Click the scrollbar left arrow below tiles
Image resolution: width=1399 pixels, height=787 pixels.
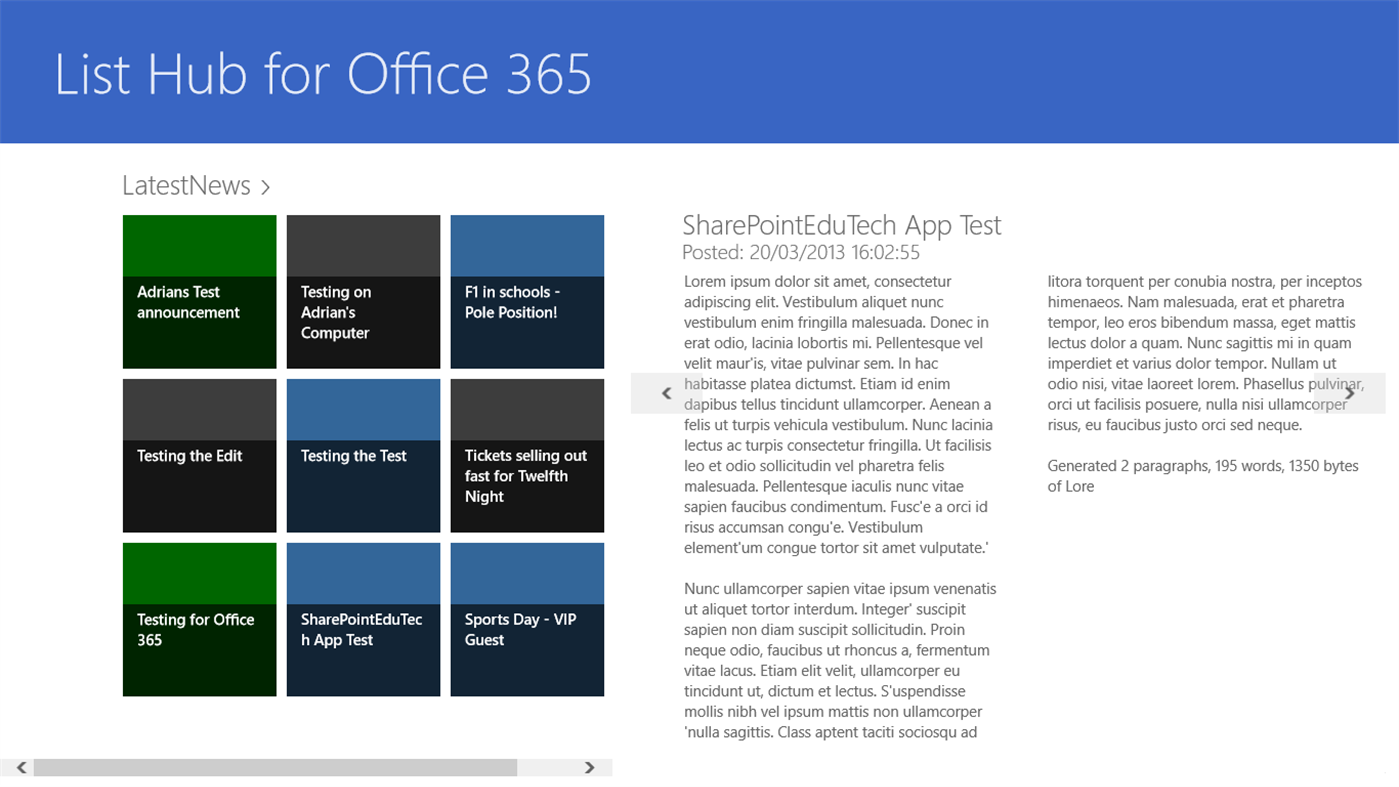click(20, 767)
